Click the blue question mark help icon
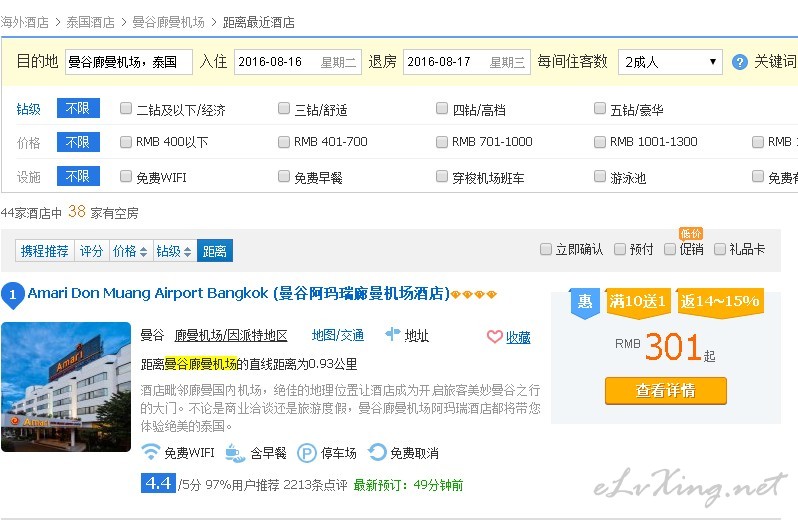Image resolution: width=798 pixels, height=520 pixels. [739, 62]
